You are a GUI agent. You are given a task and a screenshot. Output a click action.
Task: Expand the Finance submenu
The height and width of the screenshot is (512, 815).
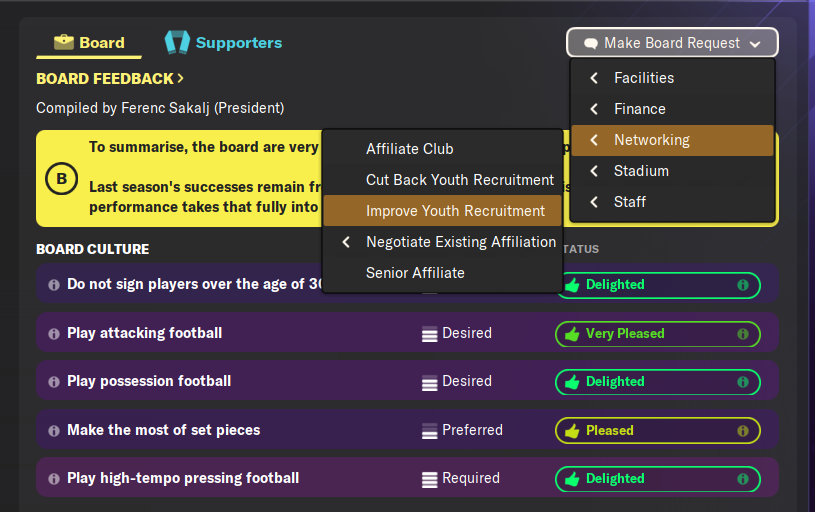(x=672, y=109)
